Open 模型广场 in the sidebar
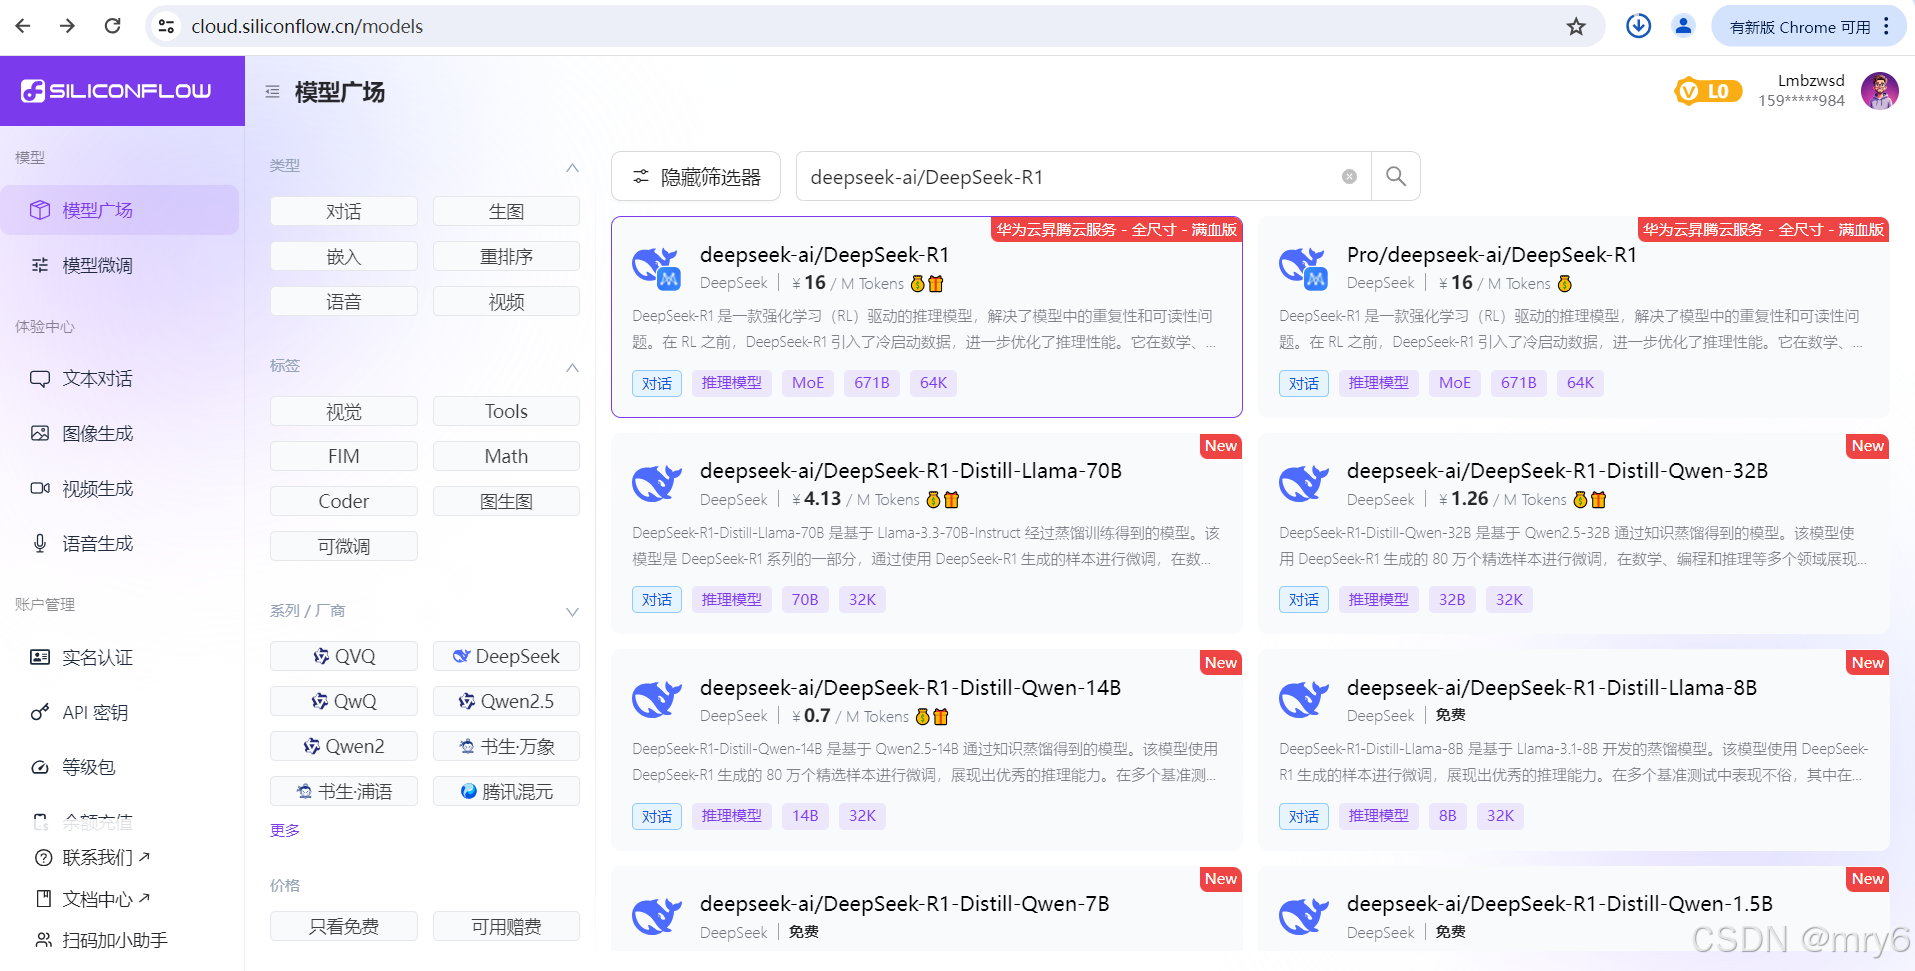1915x971 pixels. pyautogui.click(x=119, y=210)
